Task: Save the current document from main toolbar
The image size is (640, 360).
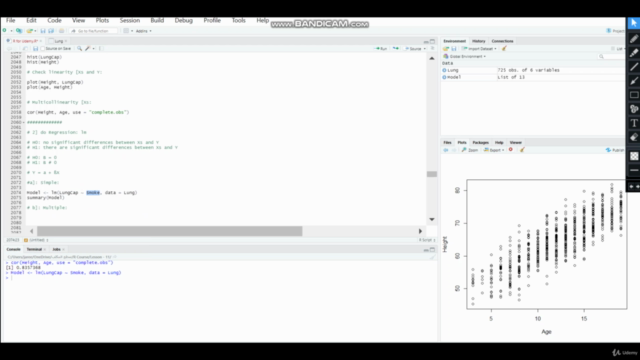Action: pos(43,31)
